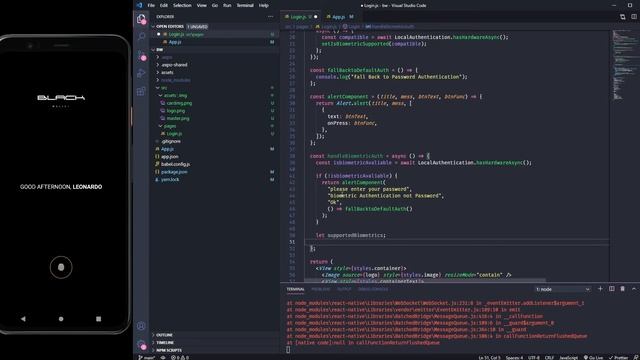Select the Debug Console panel tab
The image size is (640, 360).
click(373, 289)
